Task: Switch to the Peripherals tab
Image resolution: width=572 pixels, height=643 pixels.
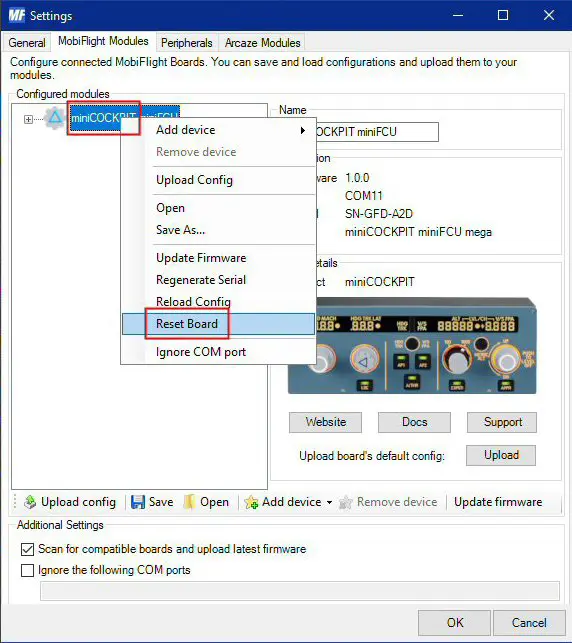Action: (x=187, y=43)
